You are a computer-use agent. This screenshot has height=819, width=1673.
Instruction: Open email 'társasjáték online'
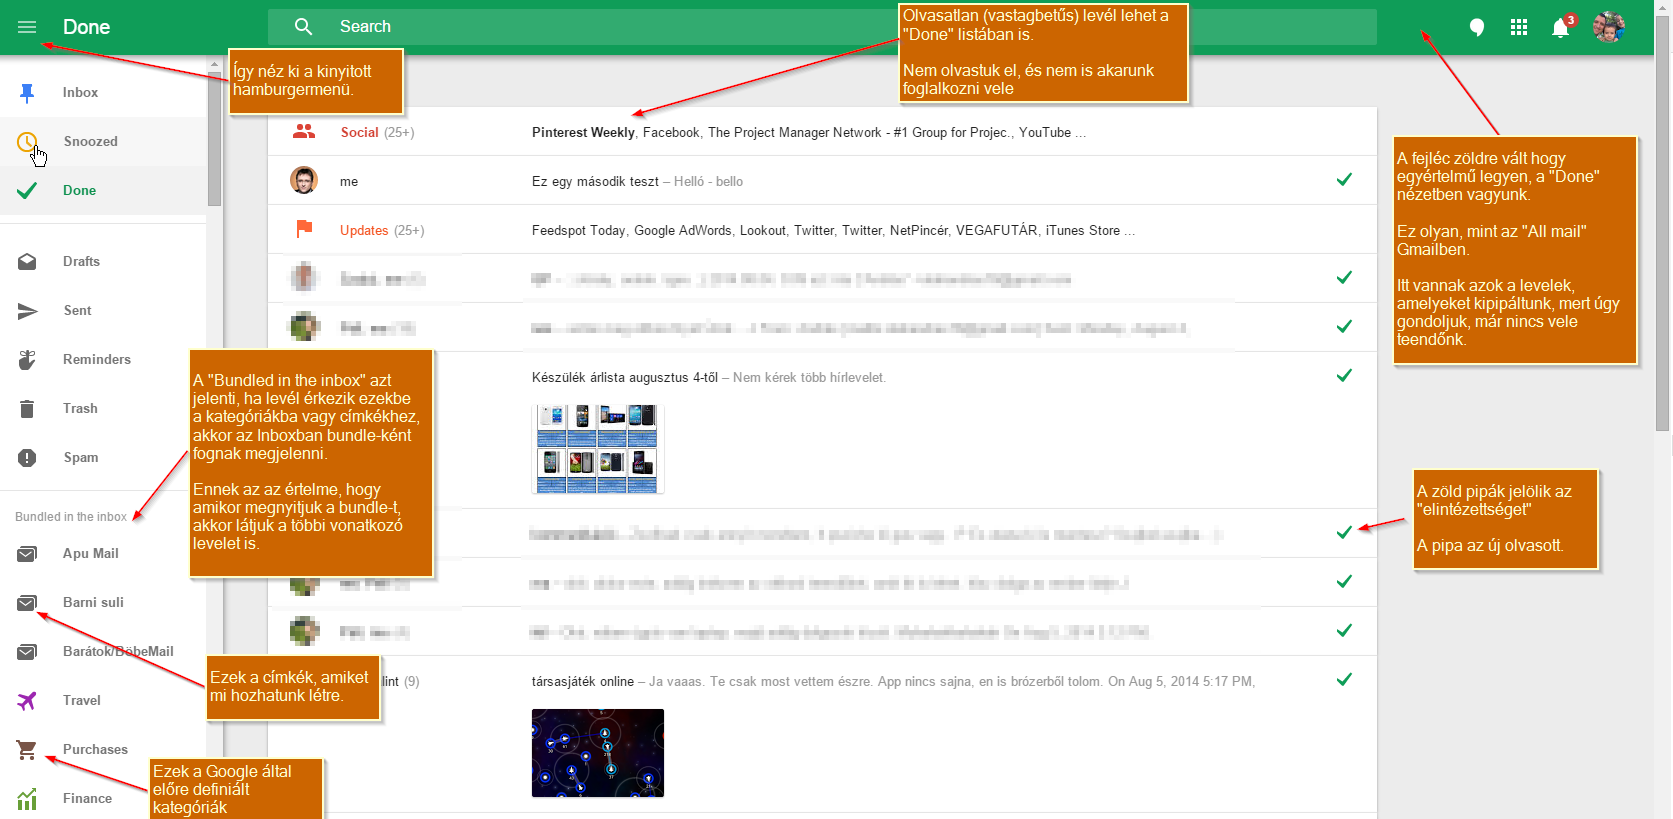click(822, 734)
